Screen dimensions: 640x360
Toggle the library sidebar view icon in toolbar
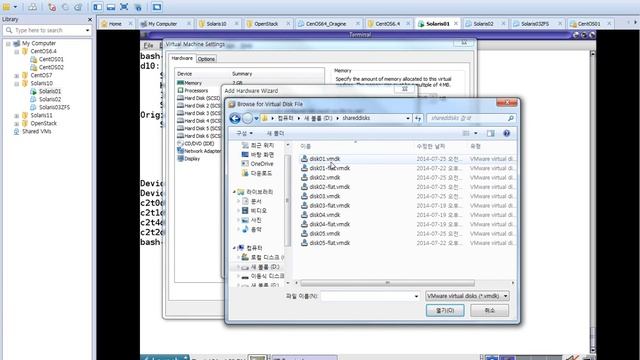click(x=98, y=7)
